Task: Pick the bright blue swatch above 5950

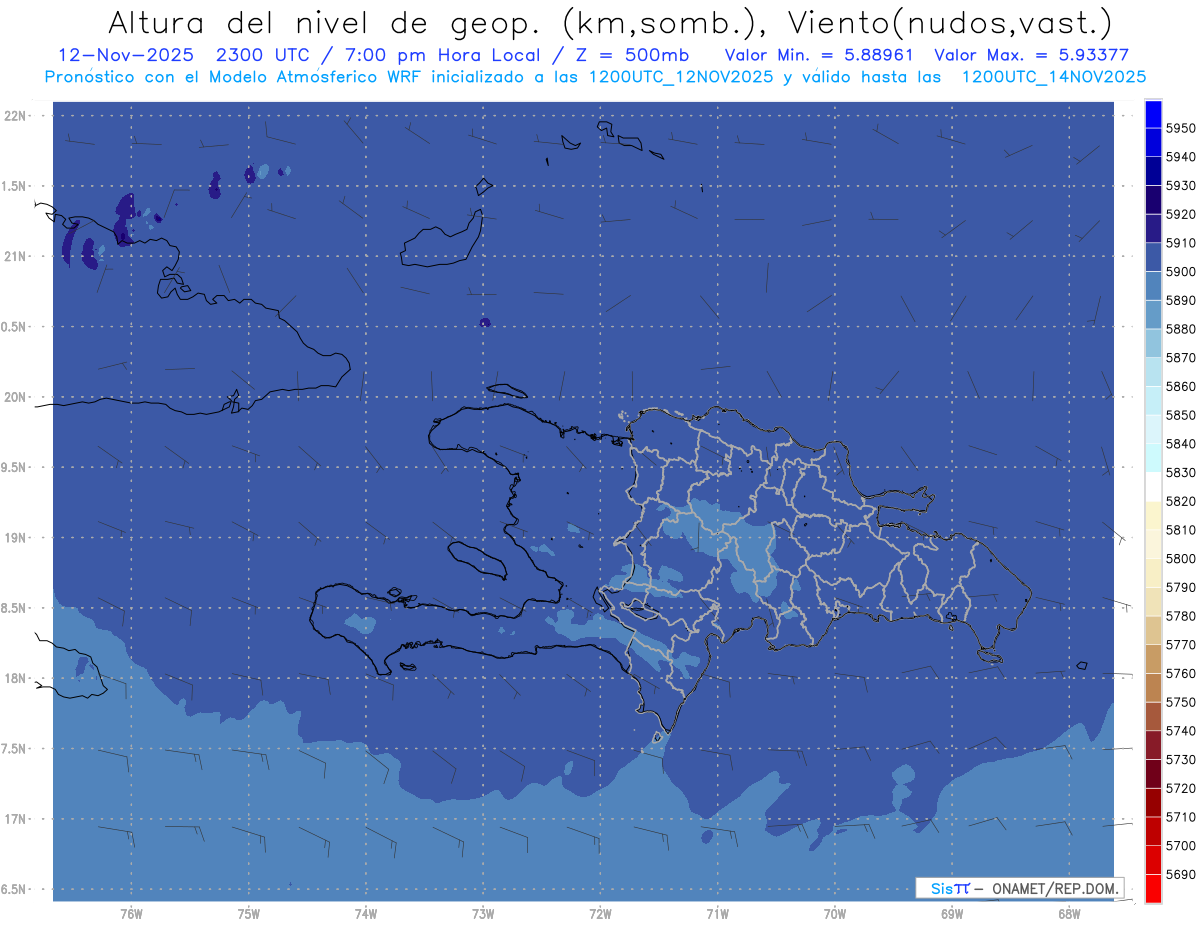Action: pyautogui.click(x=1153, y=114)
